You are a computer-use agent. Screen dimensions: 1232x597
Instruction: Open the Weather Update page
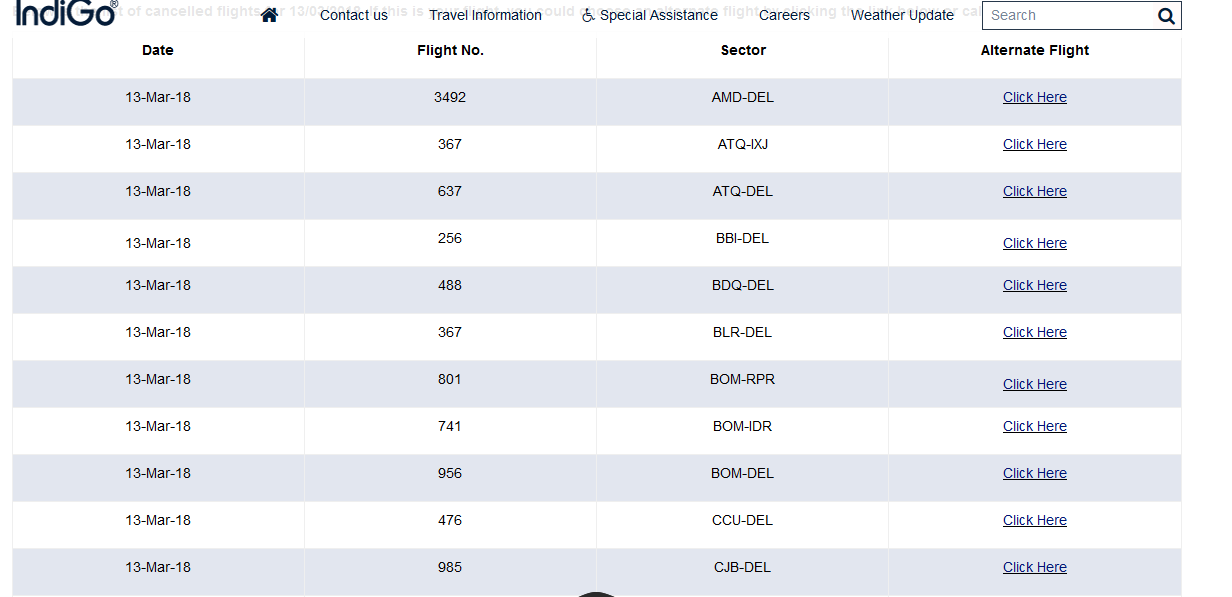click(x=902, y=15)
